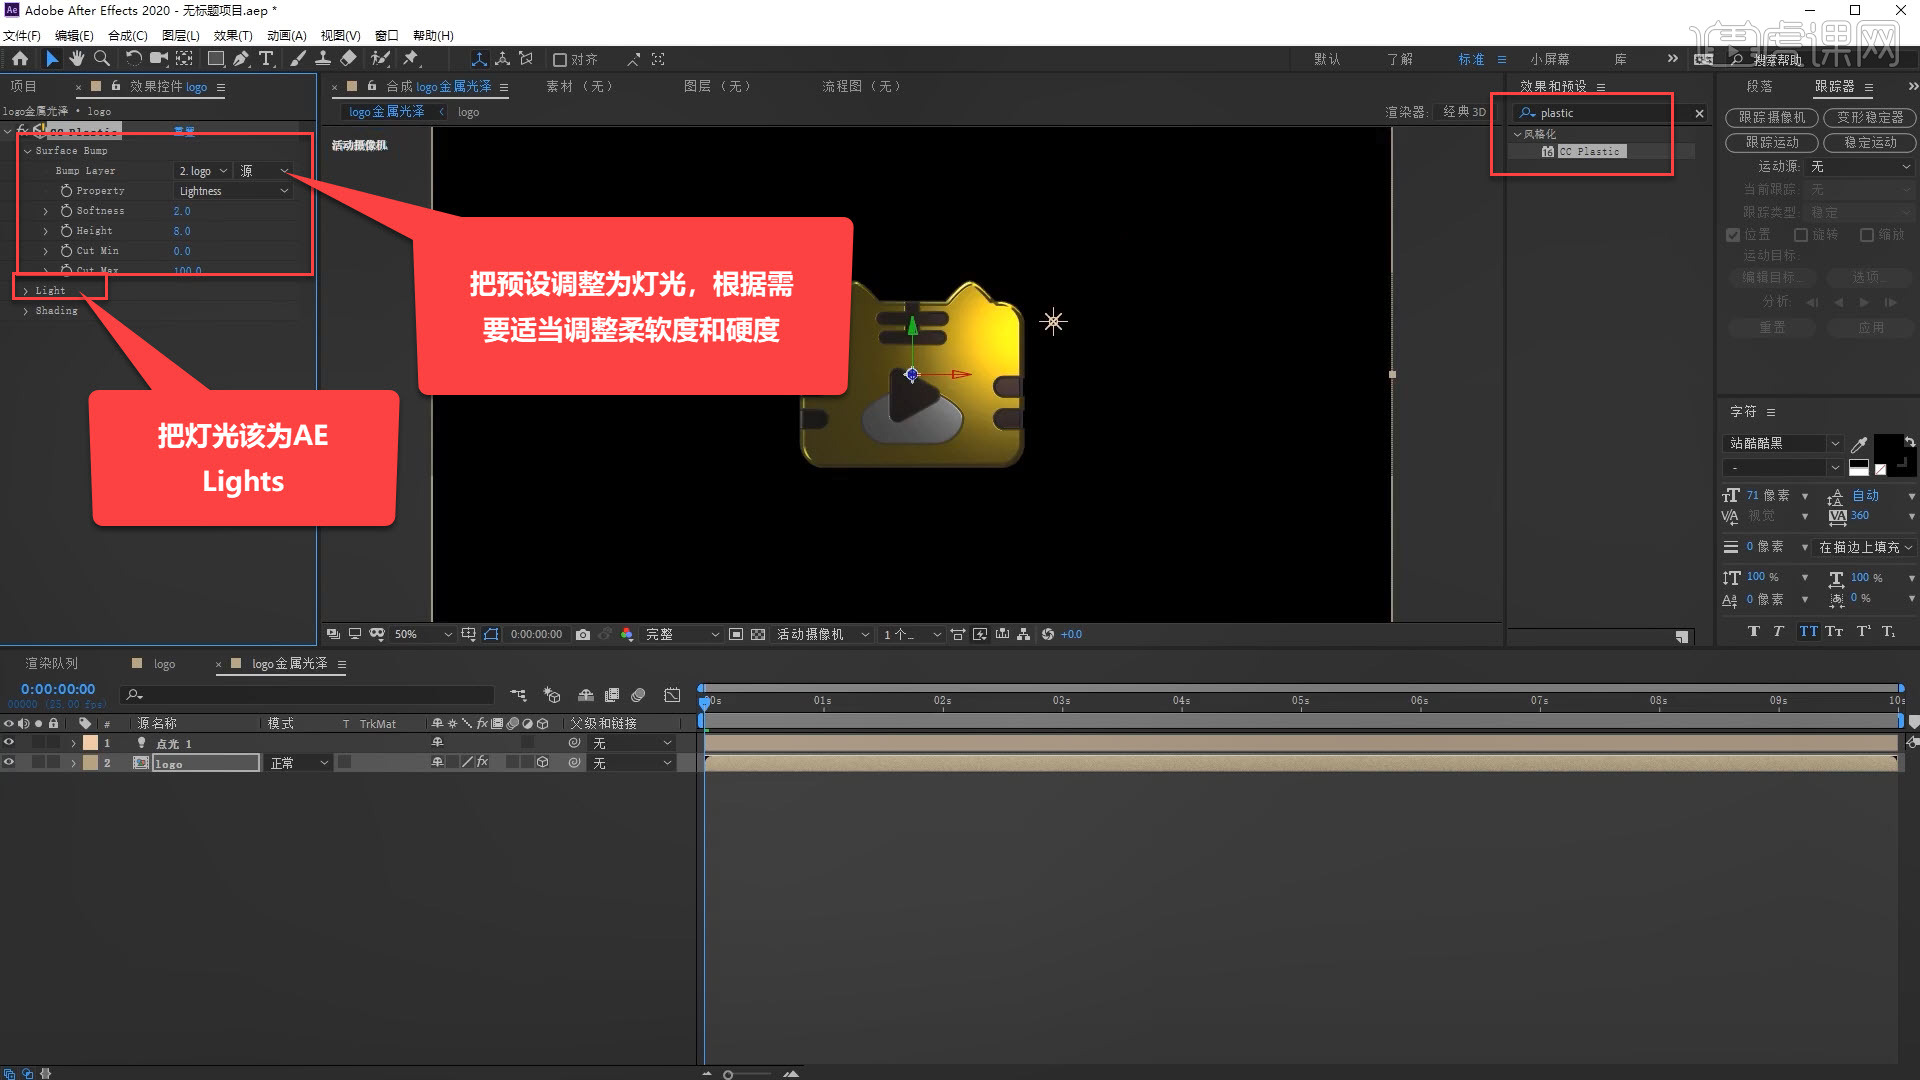Switch to the 段落 panel tab
Screen dimensions: 1920x1080
click(1759, 86)
